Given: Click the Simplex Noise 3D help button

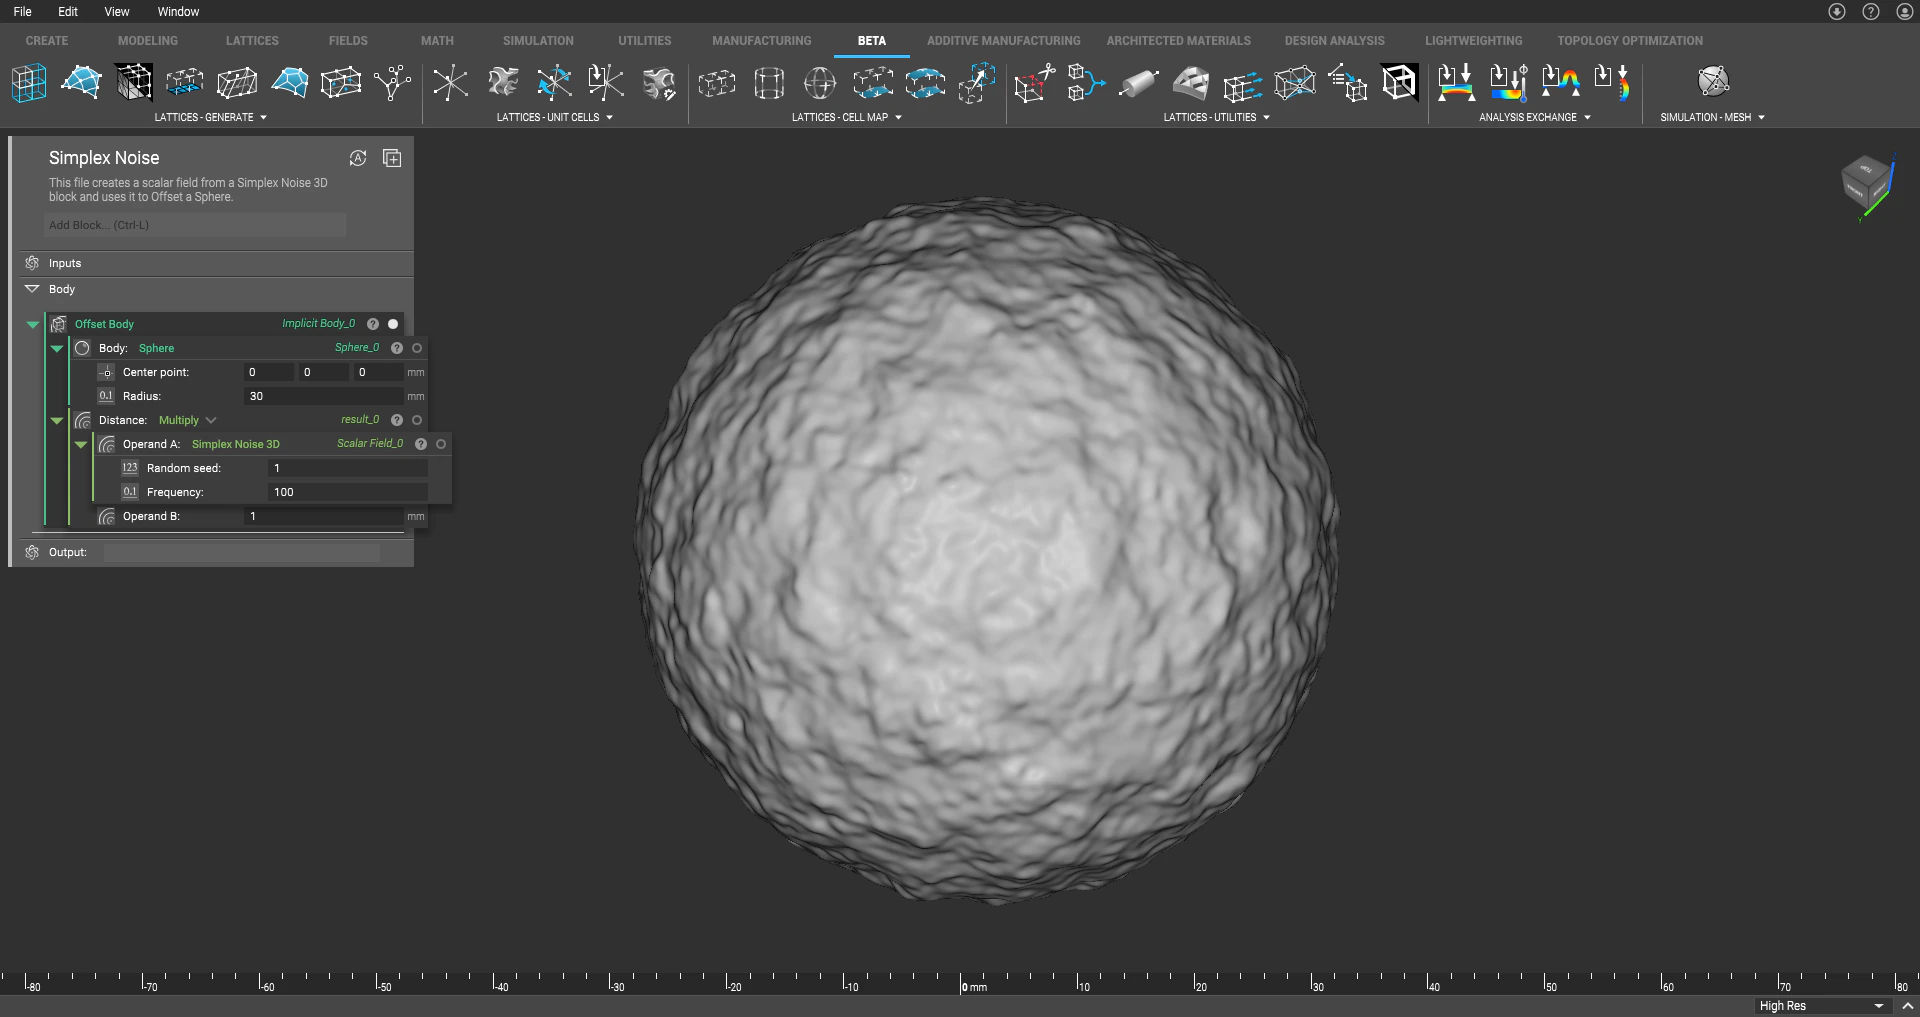Looking at the screenshot, I should pyautogui.click(x=420, y=444).
